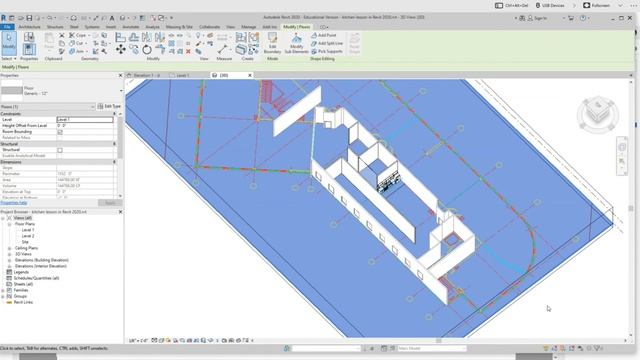640x360 pixels.
Task: Expand the Ceiling Plans tree node
Action: [9, 248]
